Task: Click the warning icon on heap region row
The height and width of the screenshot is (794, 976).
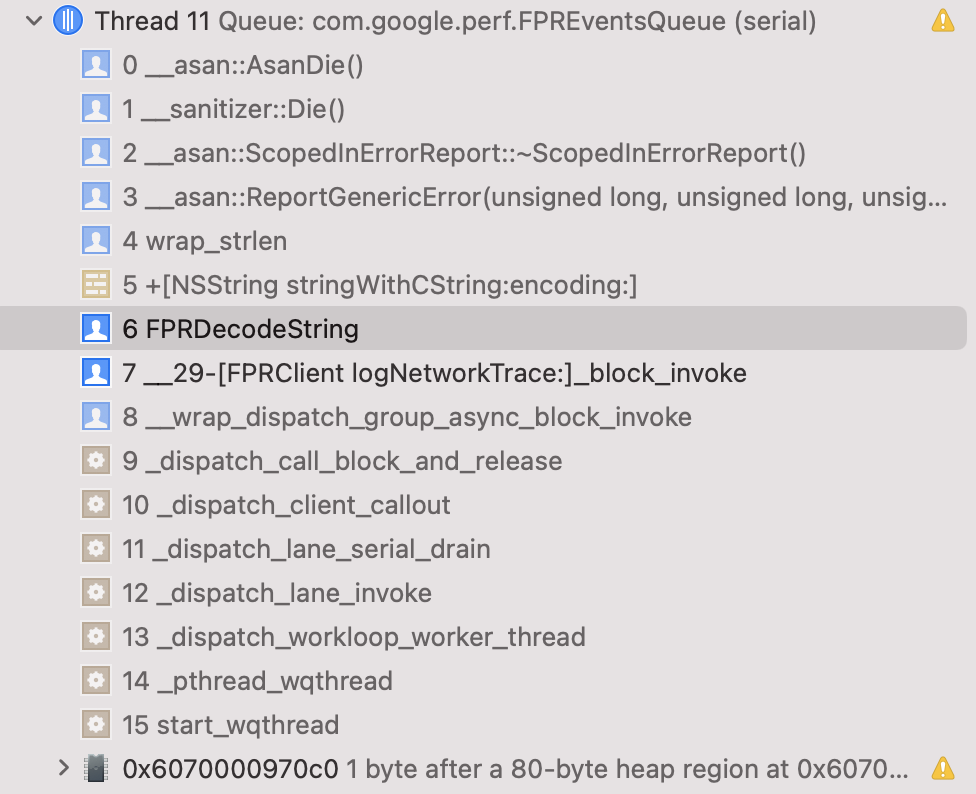Action: pos(942,768)
